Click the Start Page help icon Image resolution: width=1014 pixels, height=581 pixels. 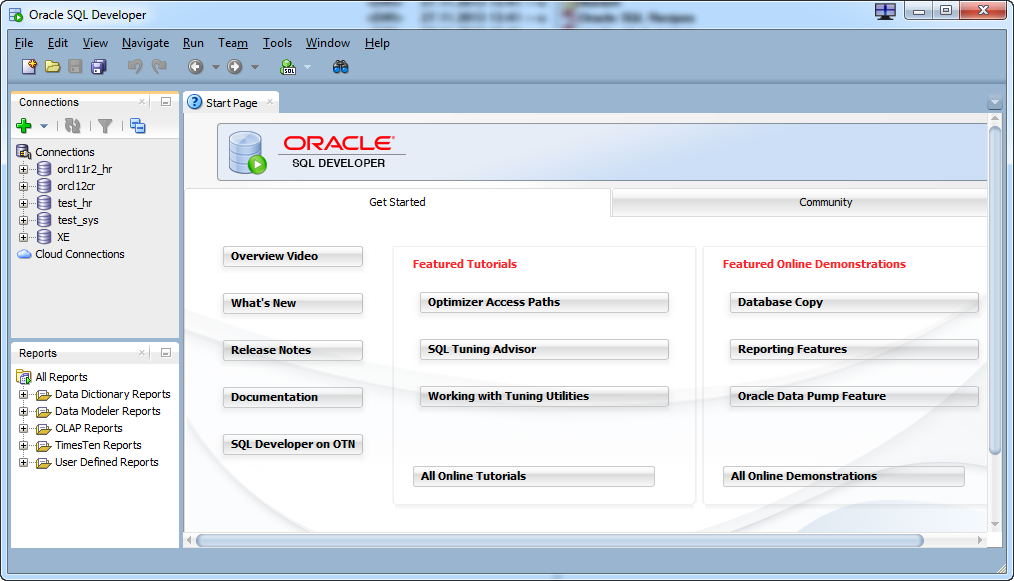195,102
